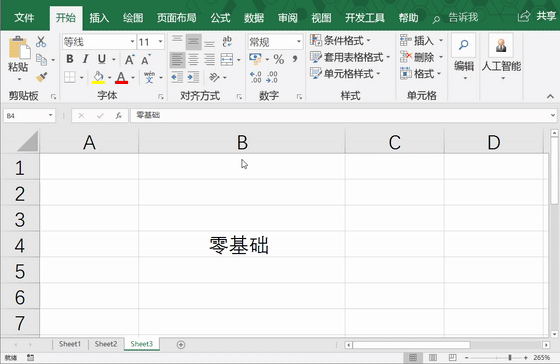The image size is (560, 364).
Task: Apply percent style
Action: (279, 59)
